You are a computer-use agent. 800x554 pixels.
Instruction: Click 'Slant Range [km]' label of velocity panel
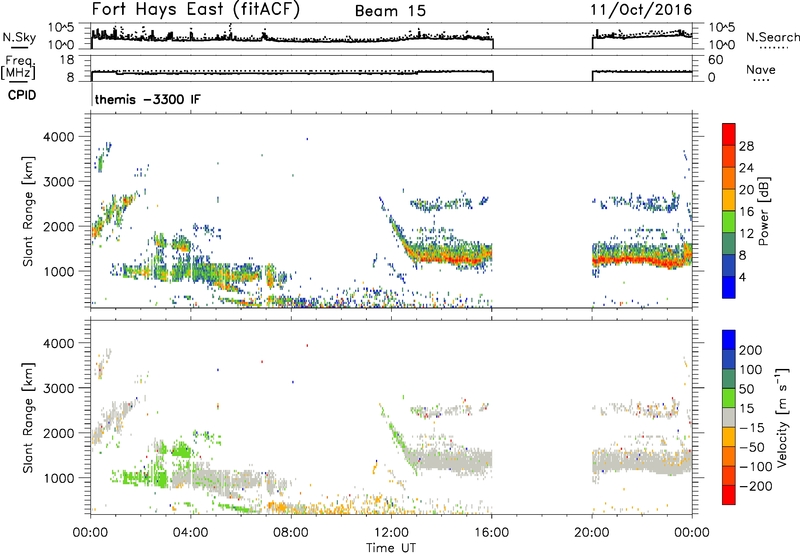(28, 417)
